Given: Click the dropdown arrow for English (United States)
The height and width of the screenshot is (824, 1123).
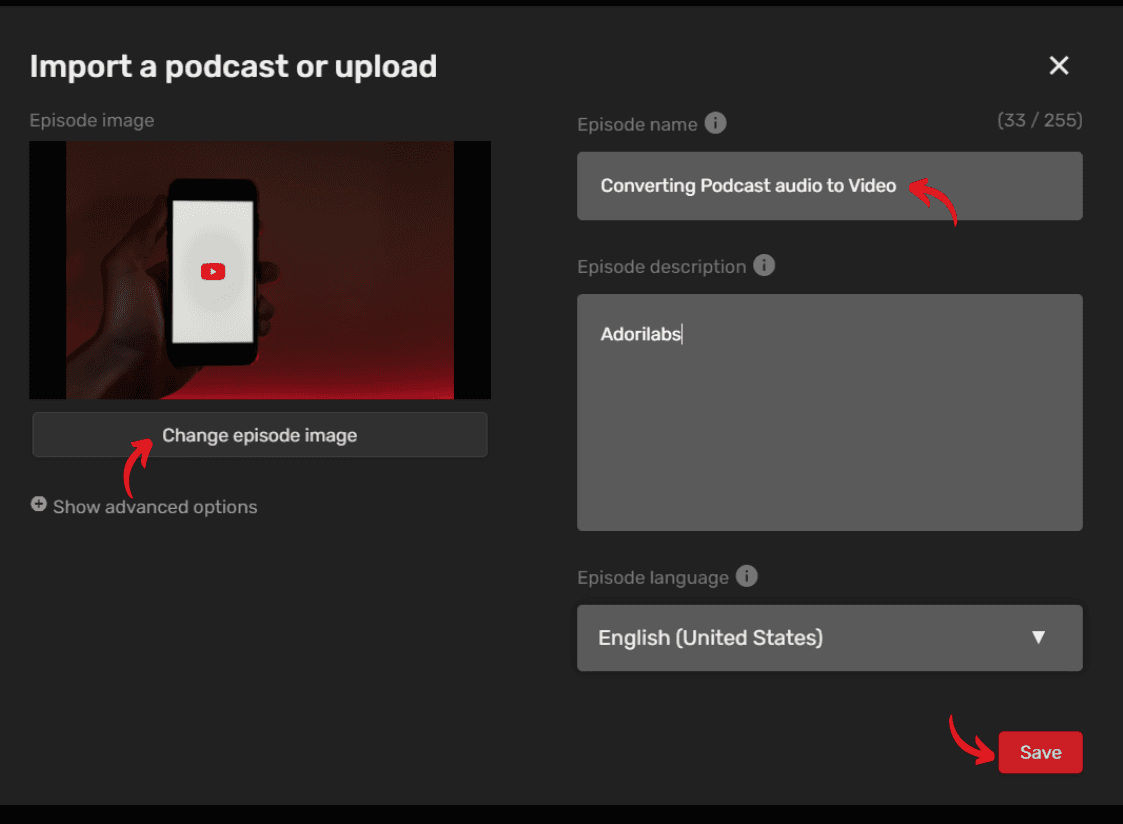Looking at the screenshot, I should [x=1038, y=637].
